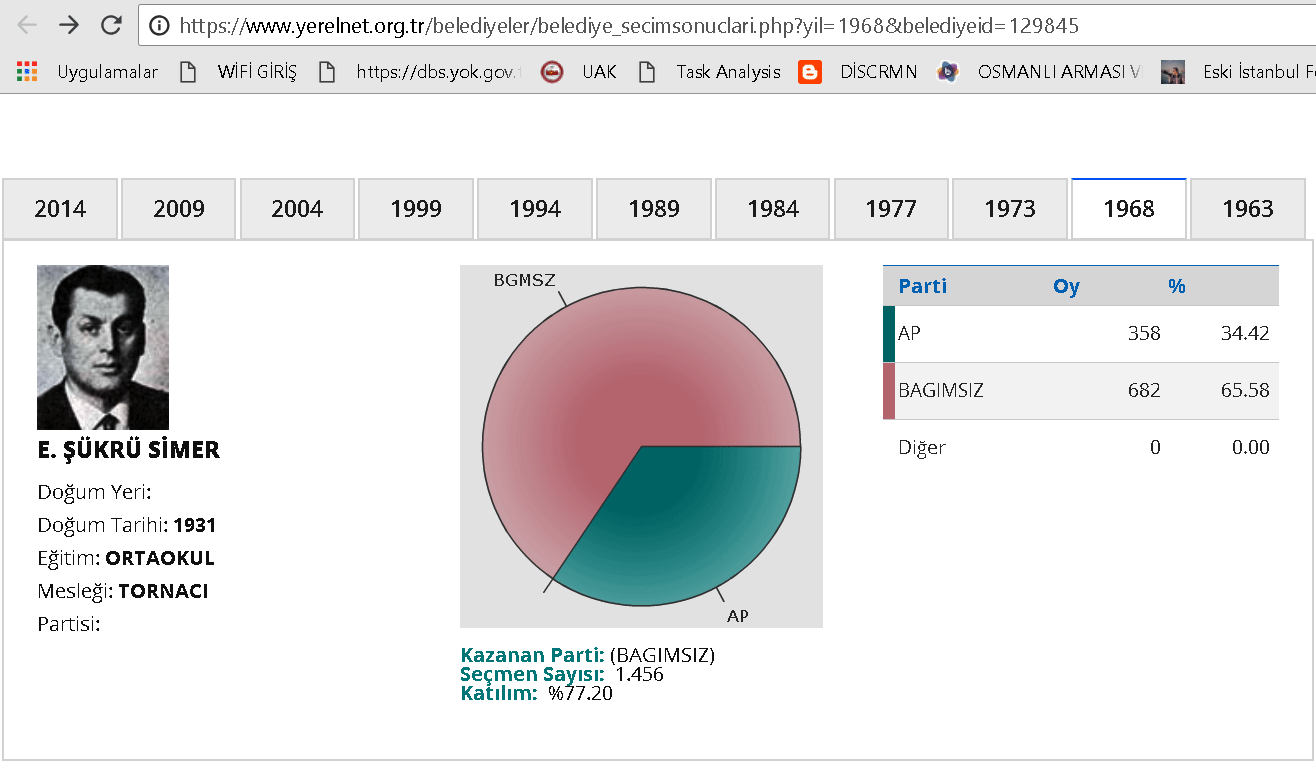Screen dimensions: 1316x777
Task: Click the AP label below pie chart
Action: (738, 616)
